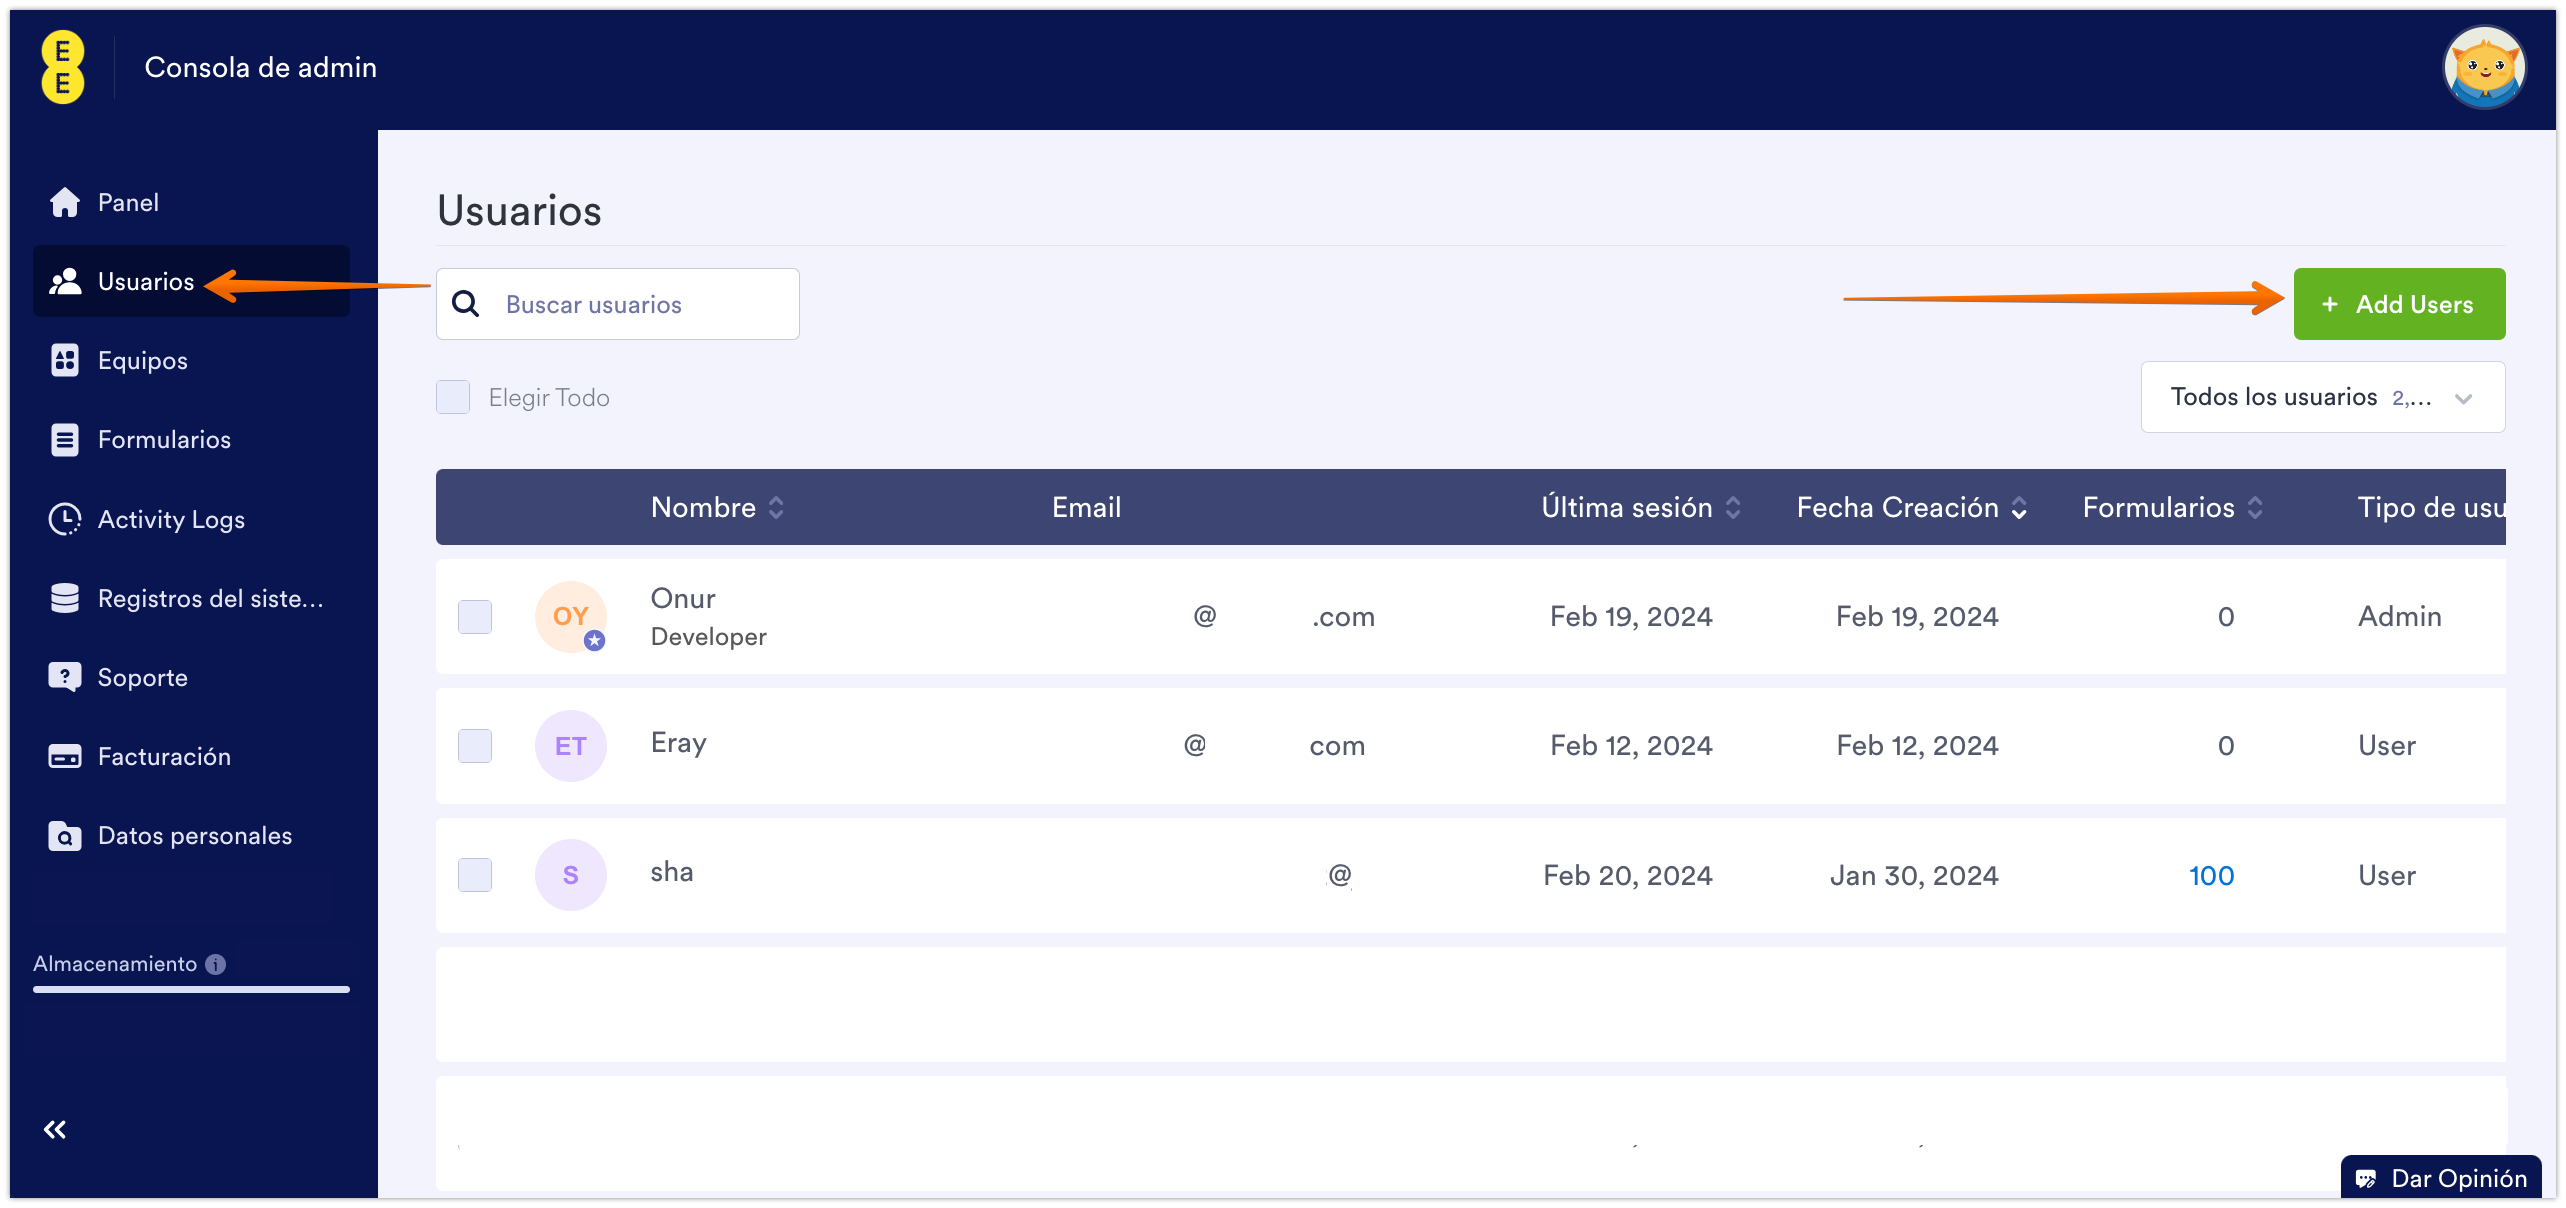Click the green Add Users button

2398,304
